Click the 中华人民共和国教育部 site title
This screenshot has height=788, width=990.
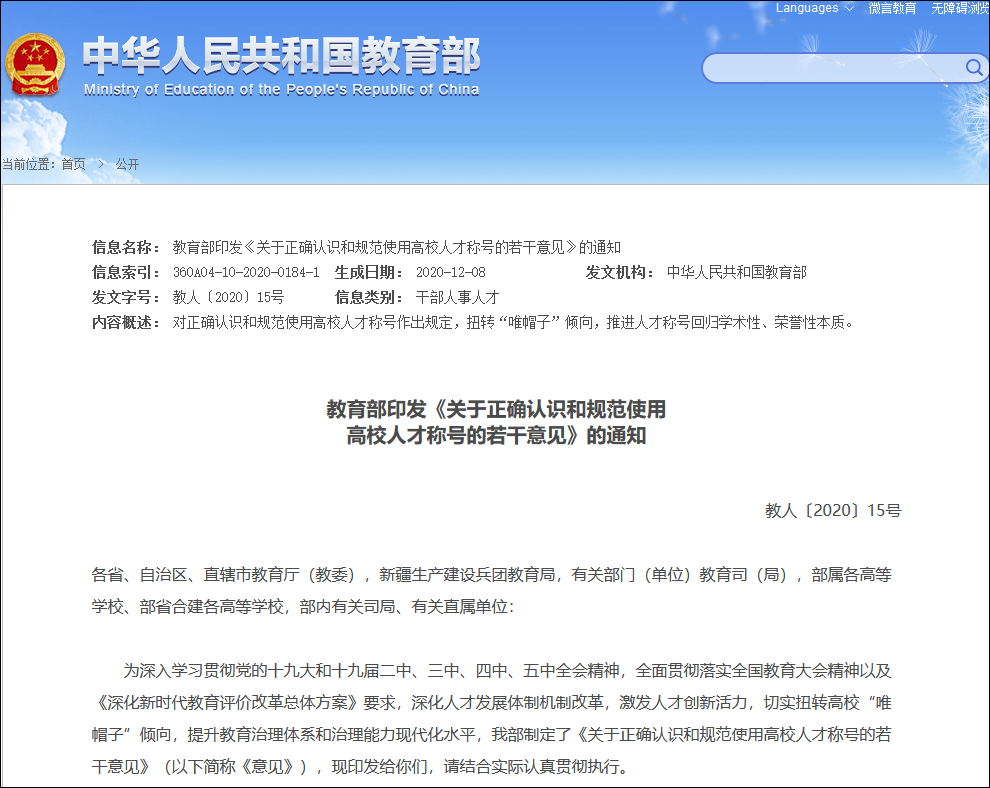click(281, 55)
